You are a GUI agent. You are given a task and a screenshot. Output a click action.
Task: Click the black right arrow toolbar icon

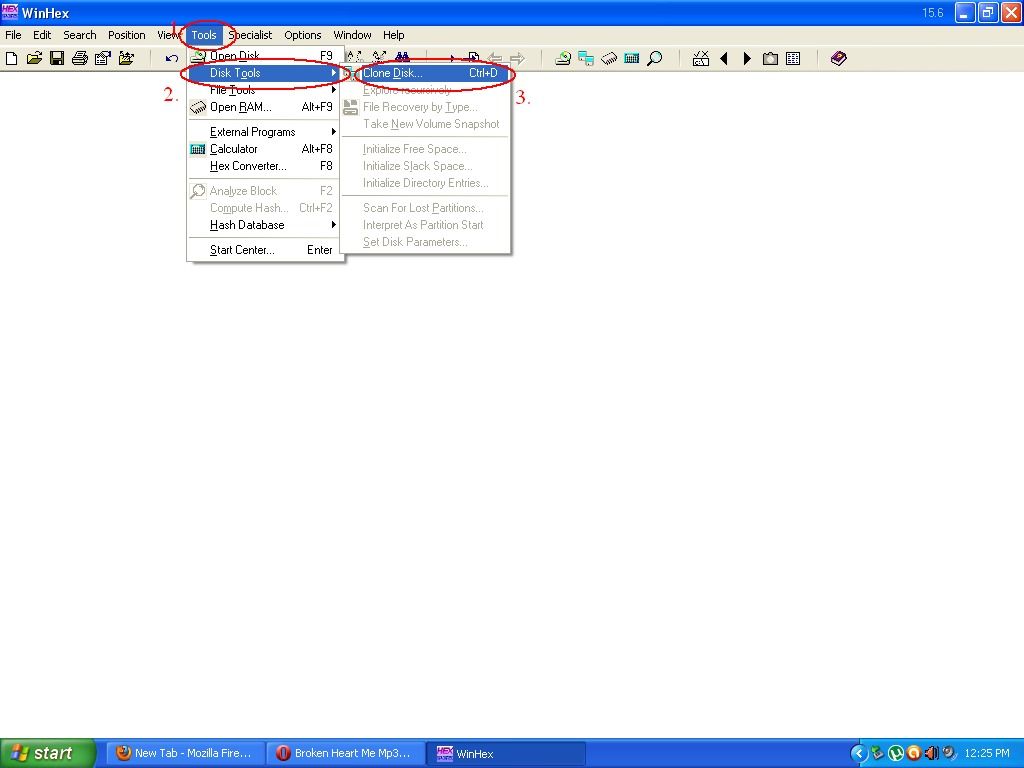[747, 59]
